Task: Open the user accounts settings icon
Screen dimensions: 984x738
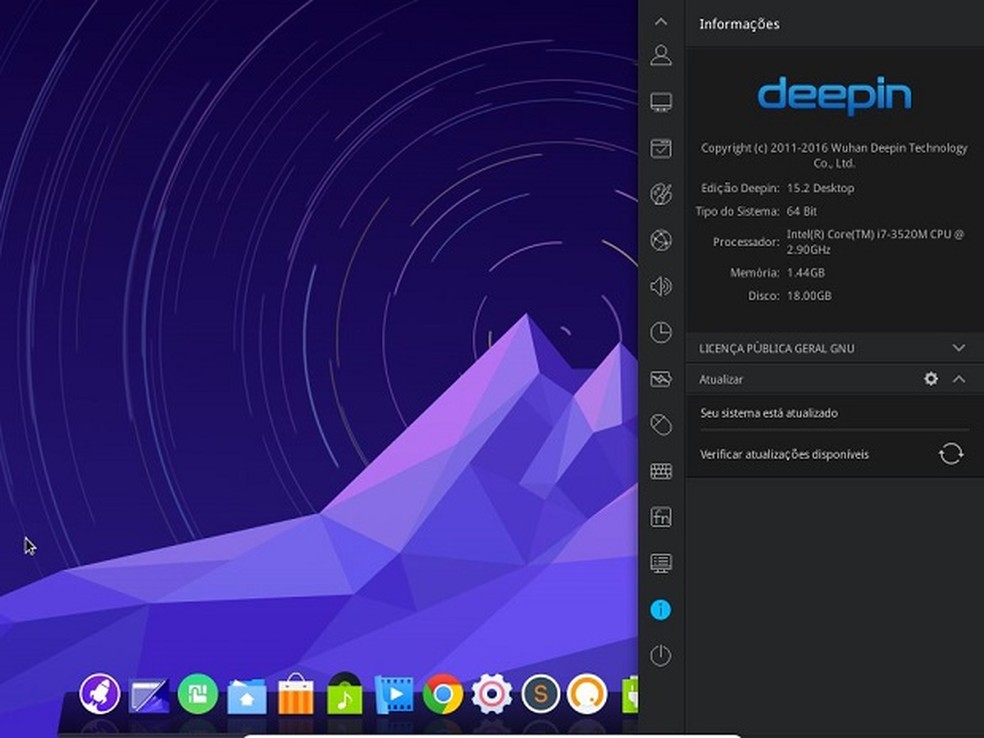Action: (661, 55)
